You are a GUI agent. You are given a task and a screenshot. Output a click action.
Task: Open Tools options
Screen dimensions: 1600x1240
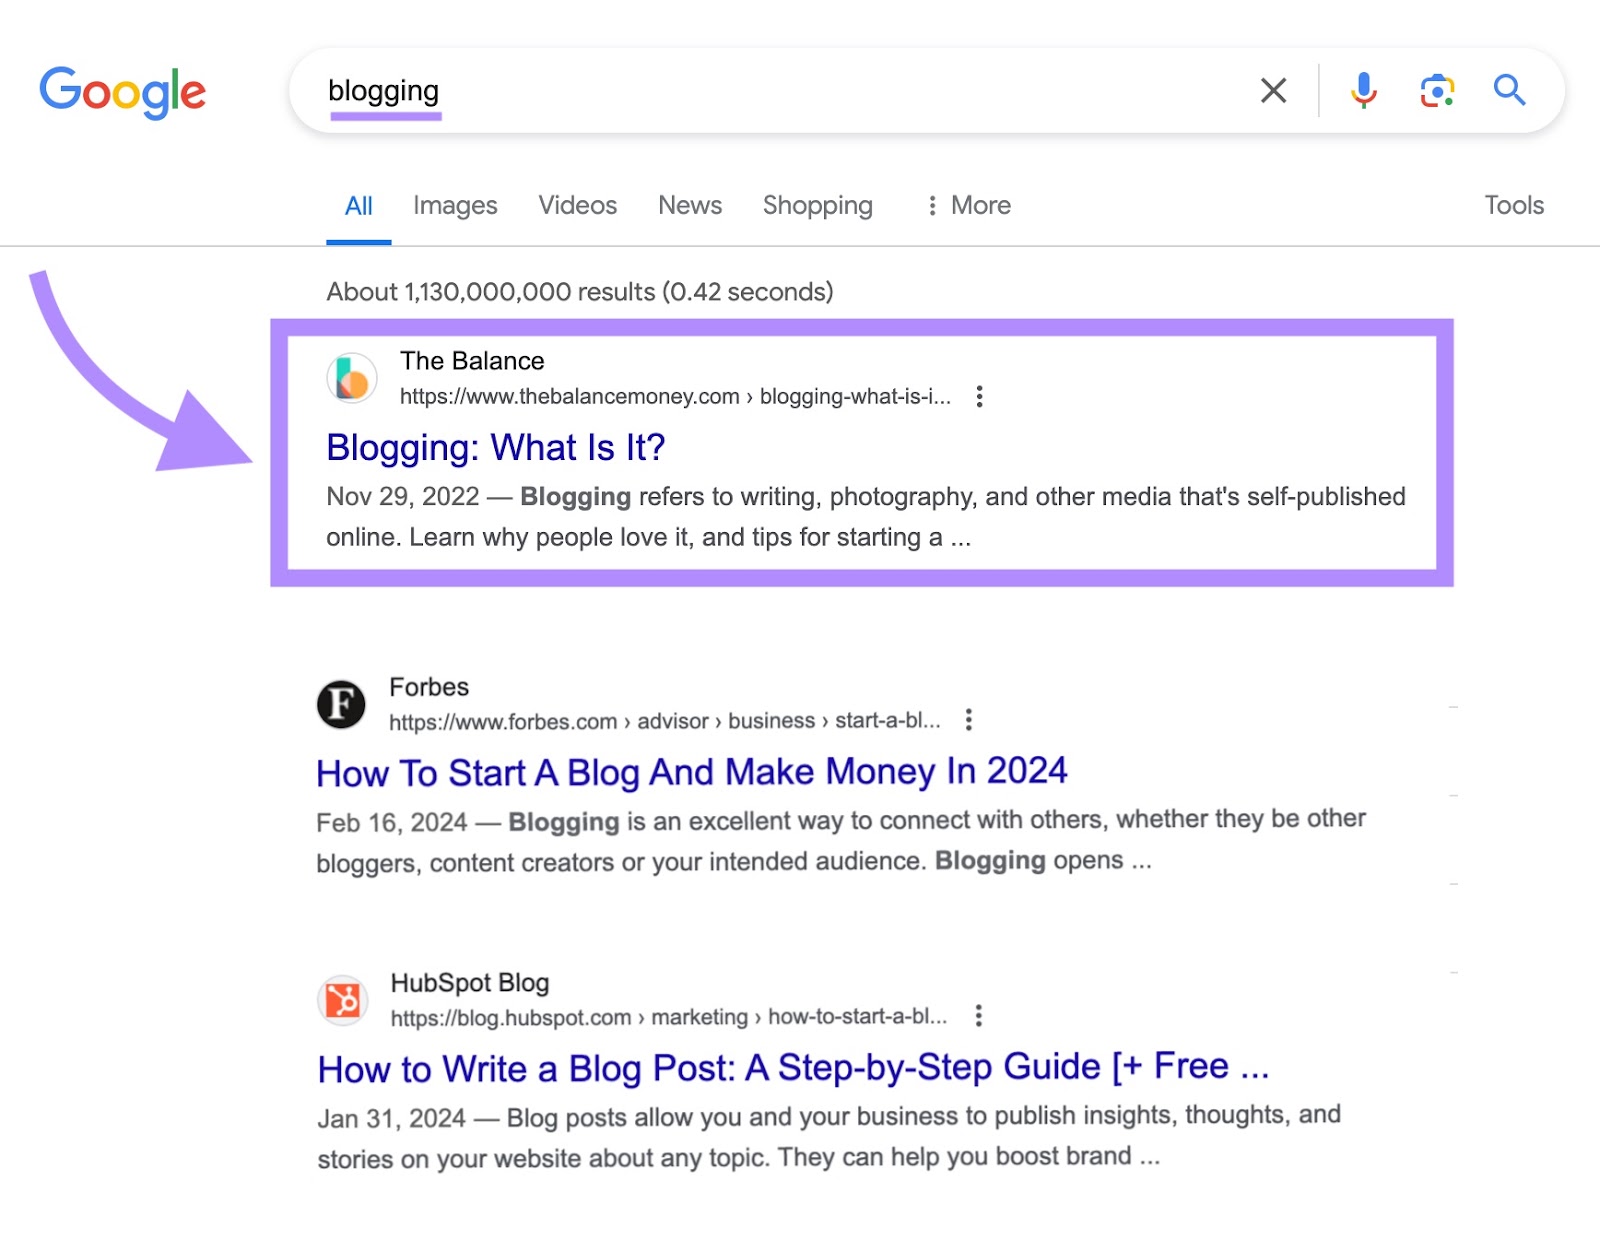(x=1514, y=205)
